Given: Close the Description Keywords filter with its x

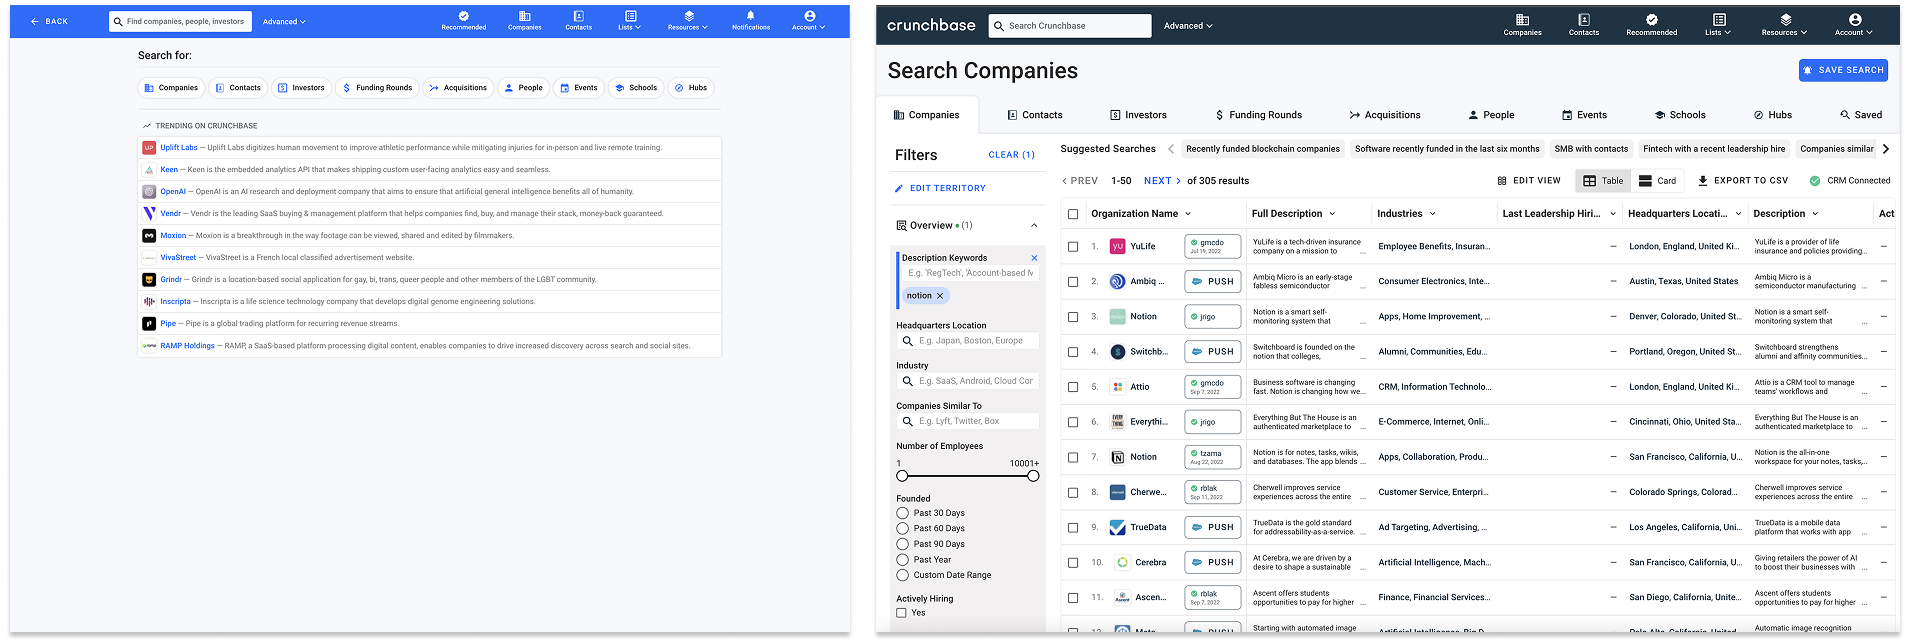Looking at the screenshot, I should tap(1034, 258).
